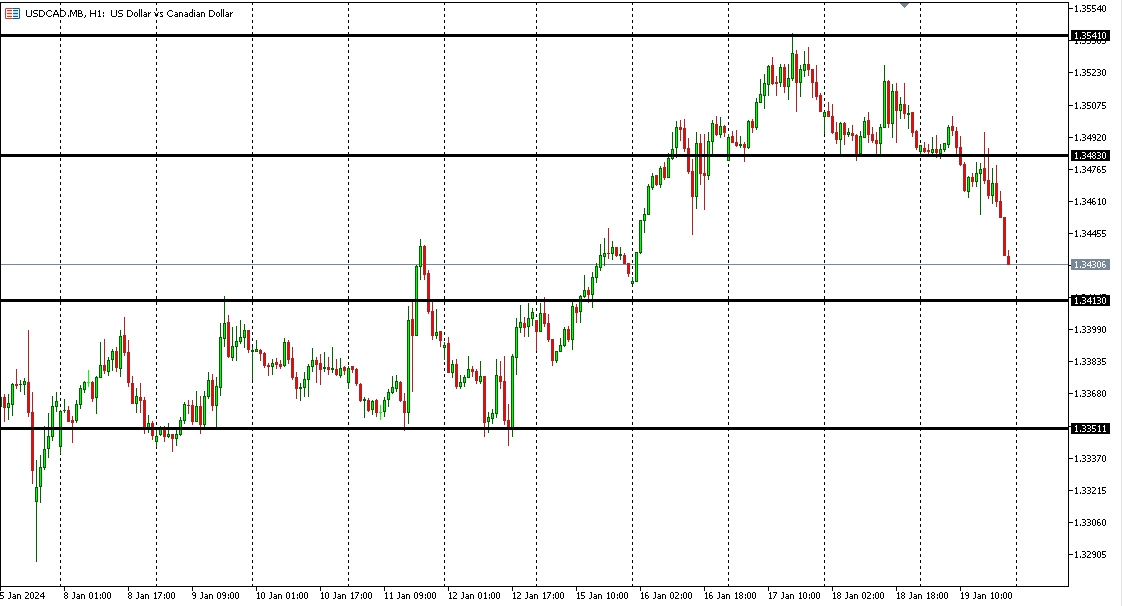Click the 1.33215 price scale value
The height and width of the screenshot is (606, 1122).
1090,491
